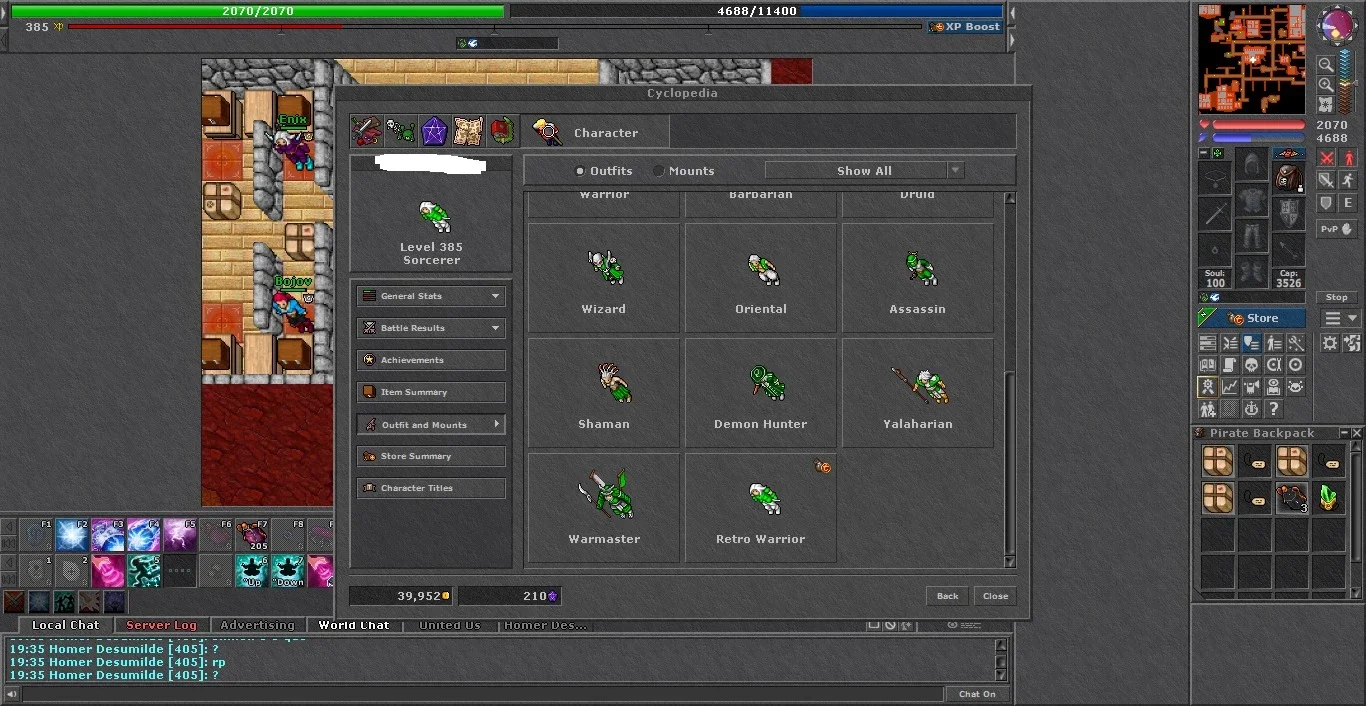Open the help question mark icon
Viewport: 1366px width, 706px height.
tap(1273, 409)
